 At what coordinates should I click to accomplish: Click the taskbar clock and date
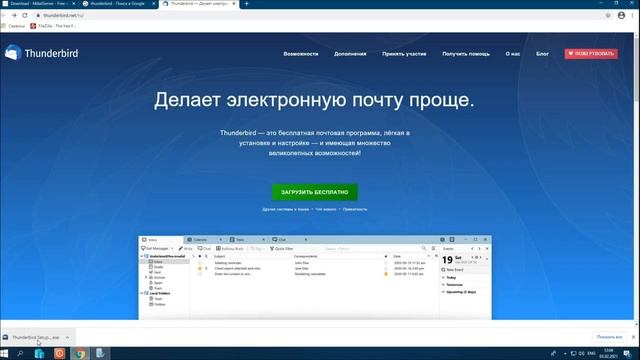tap(609, 353)
